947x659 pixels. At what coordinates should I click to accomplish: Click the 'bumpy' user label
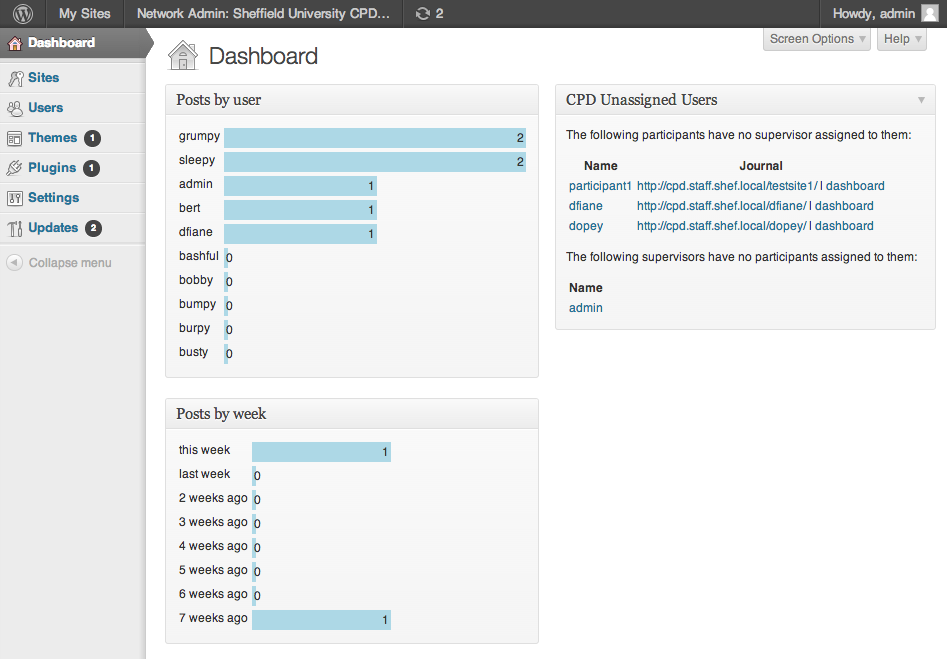click(197, 304)
